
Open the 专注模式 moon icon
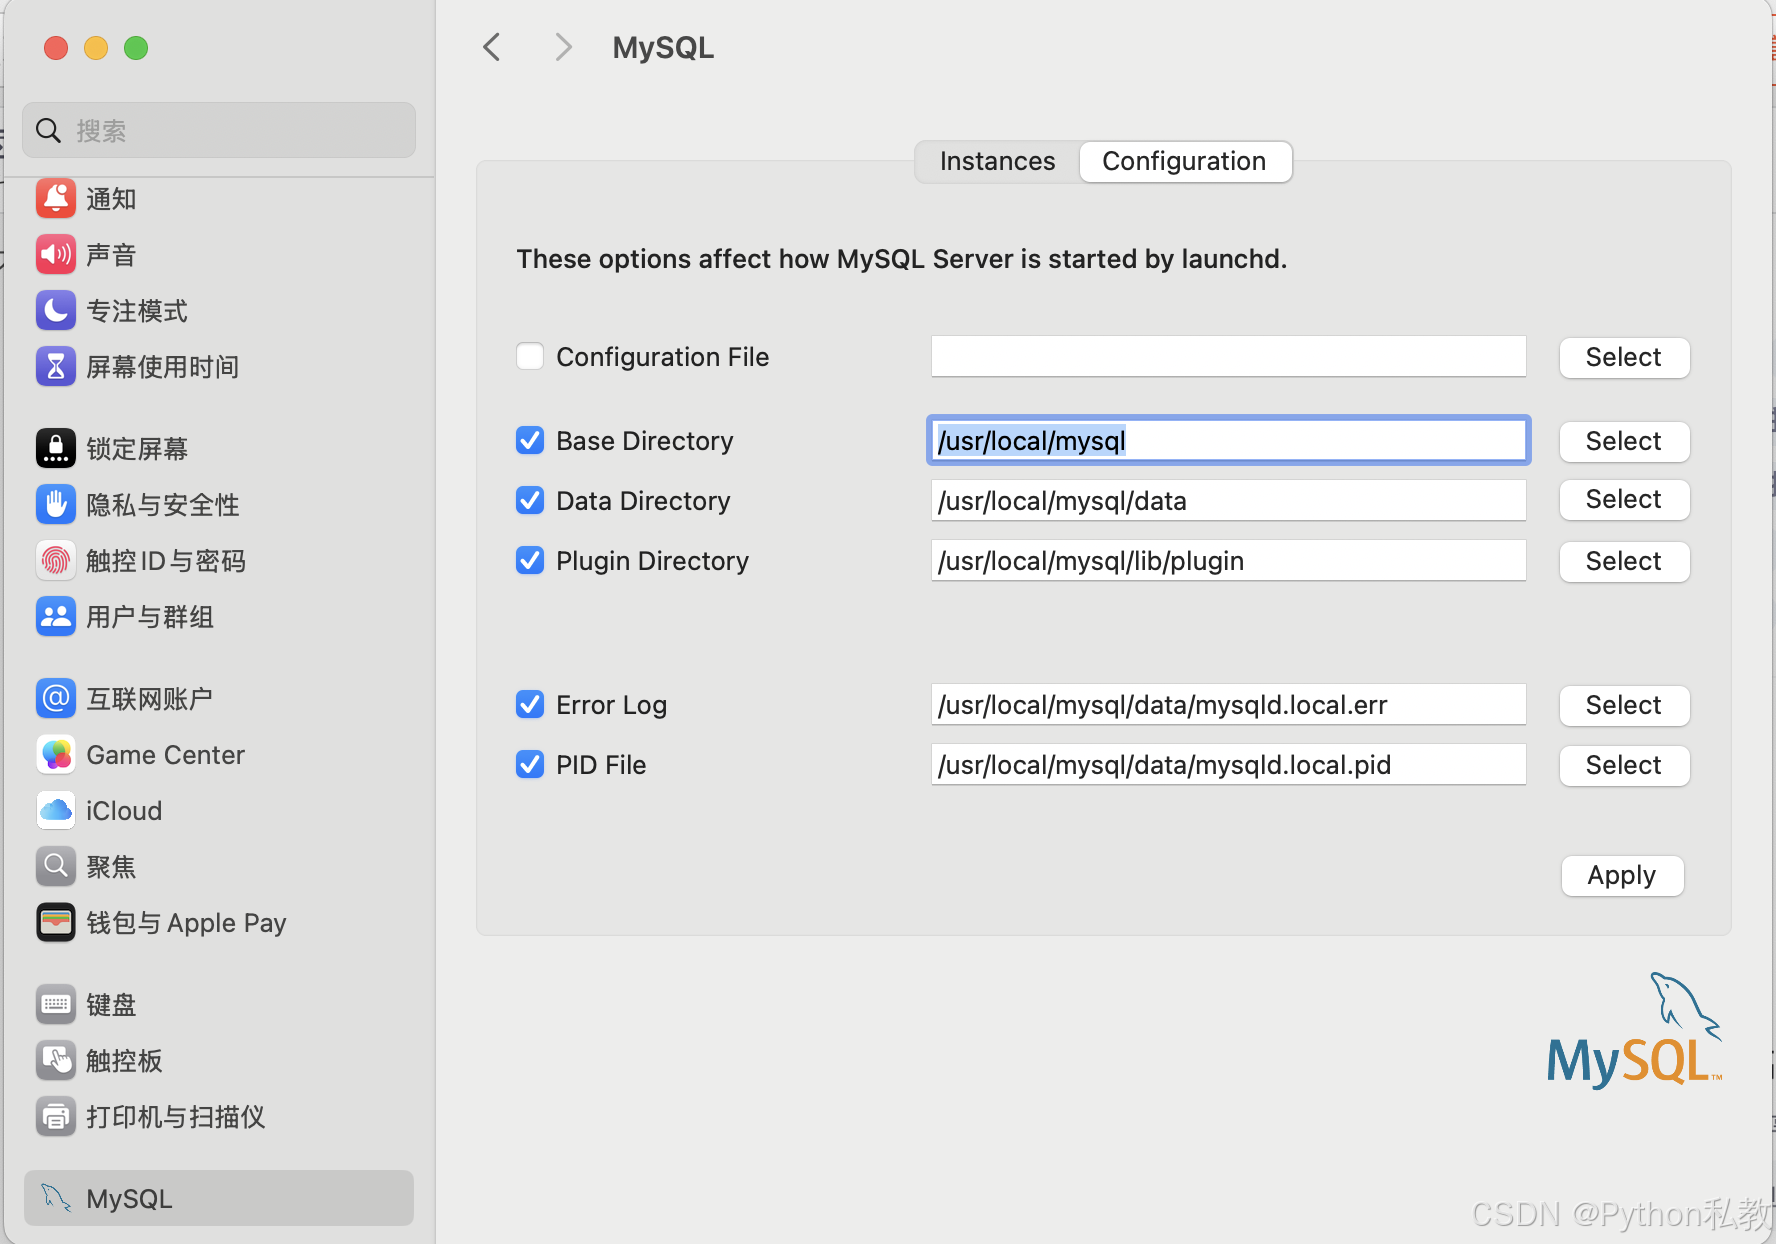click(56, 311)
